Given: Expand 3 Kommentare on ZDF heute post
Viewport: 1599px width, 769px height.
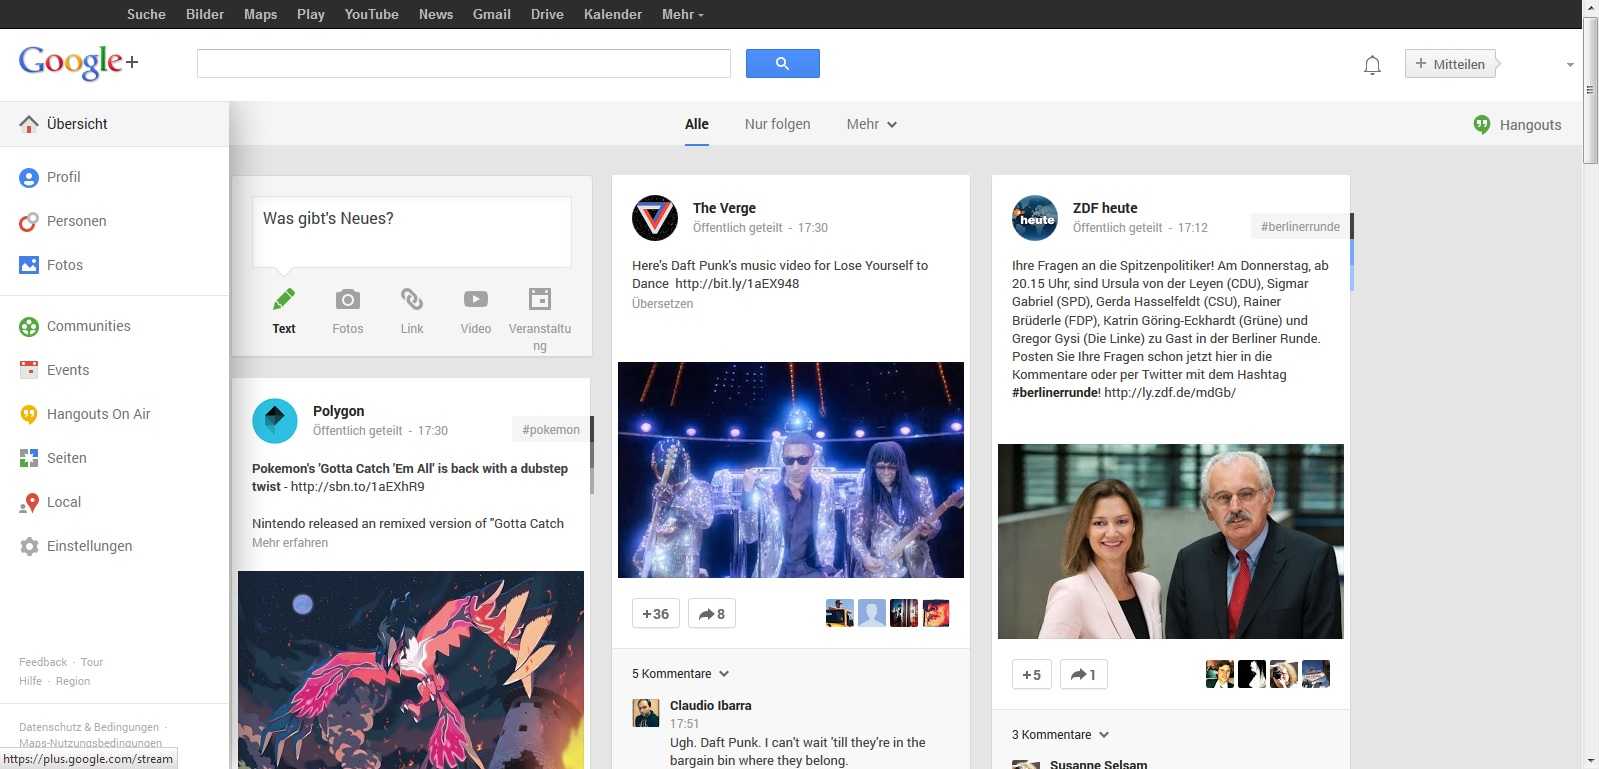Looking at the screenshot, I should tap(1061, 735).
